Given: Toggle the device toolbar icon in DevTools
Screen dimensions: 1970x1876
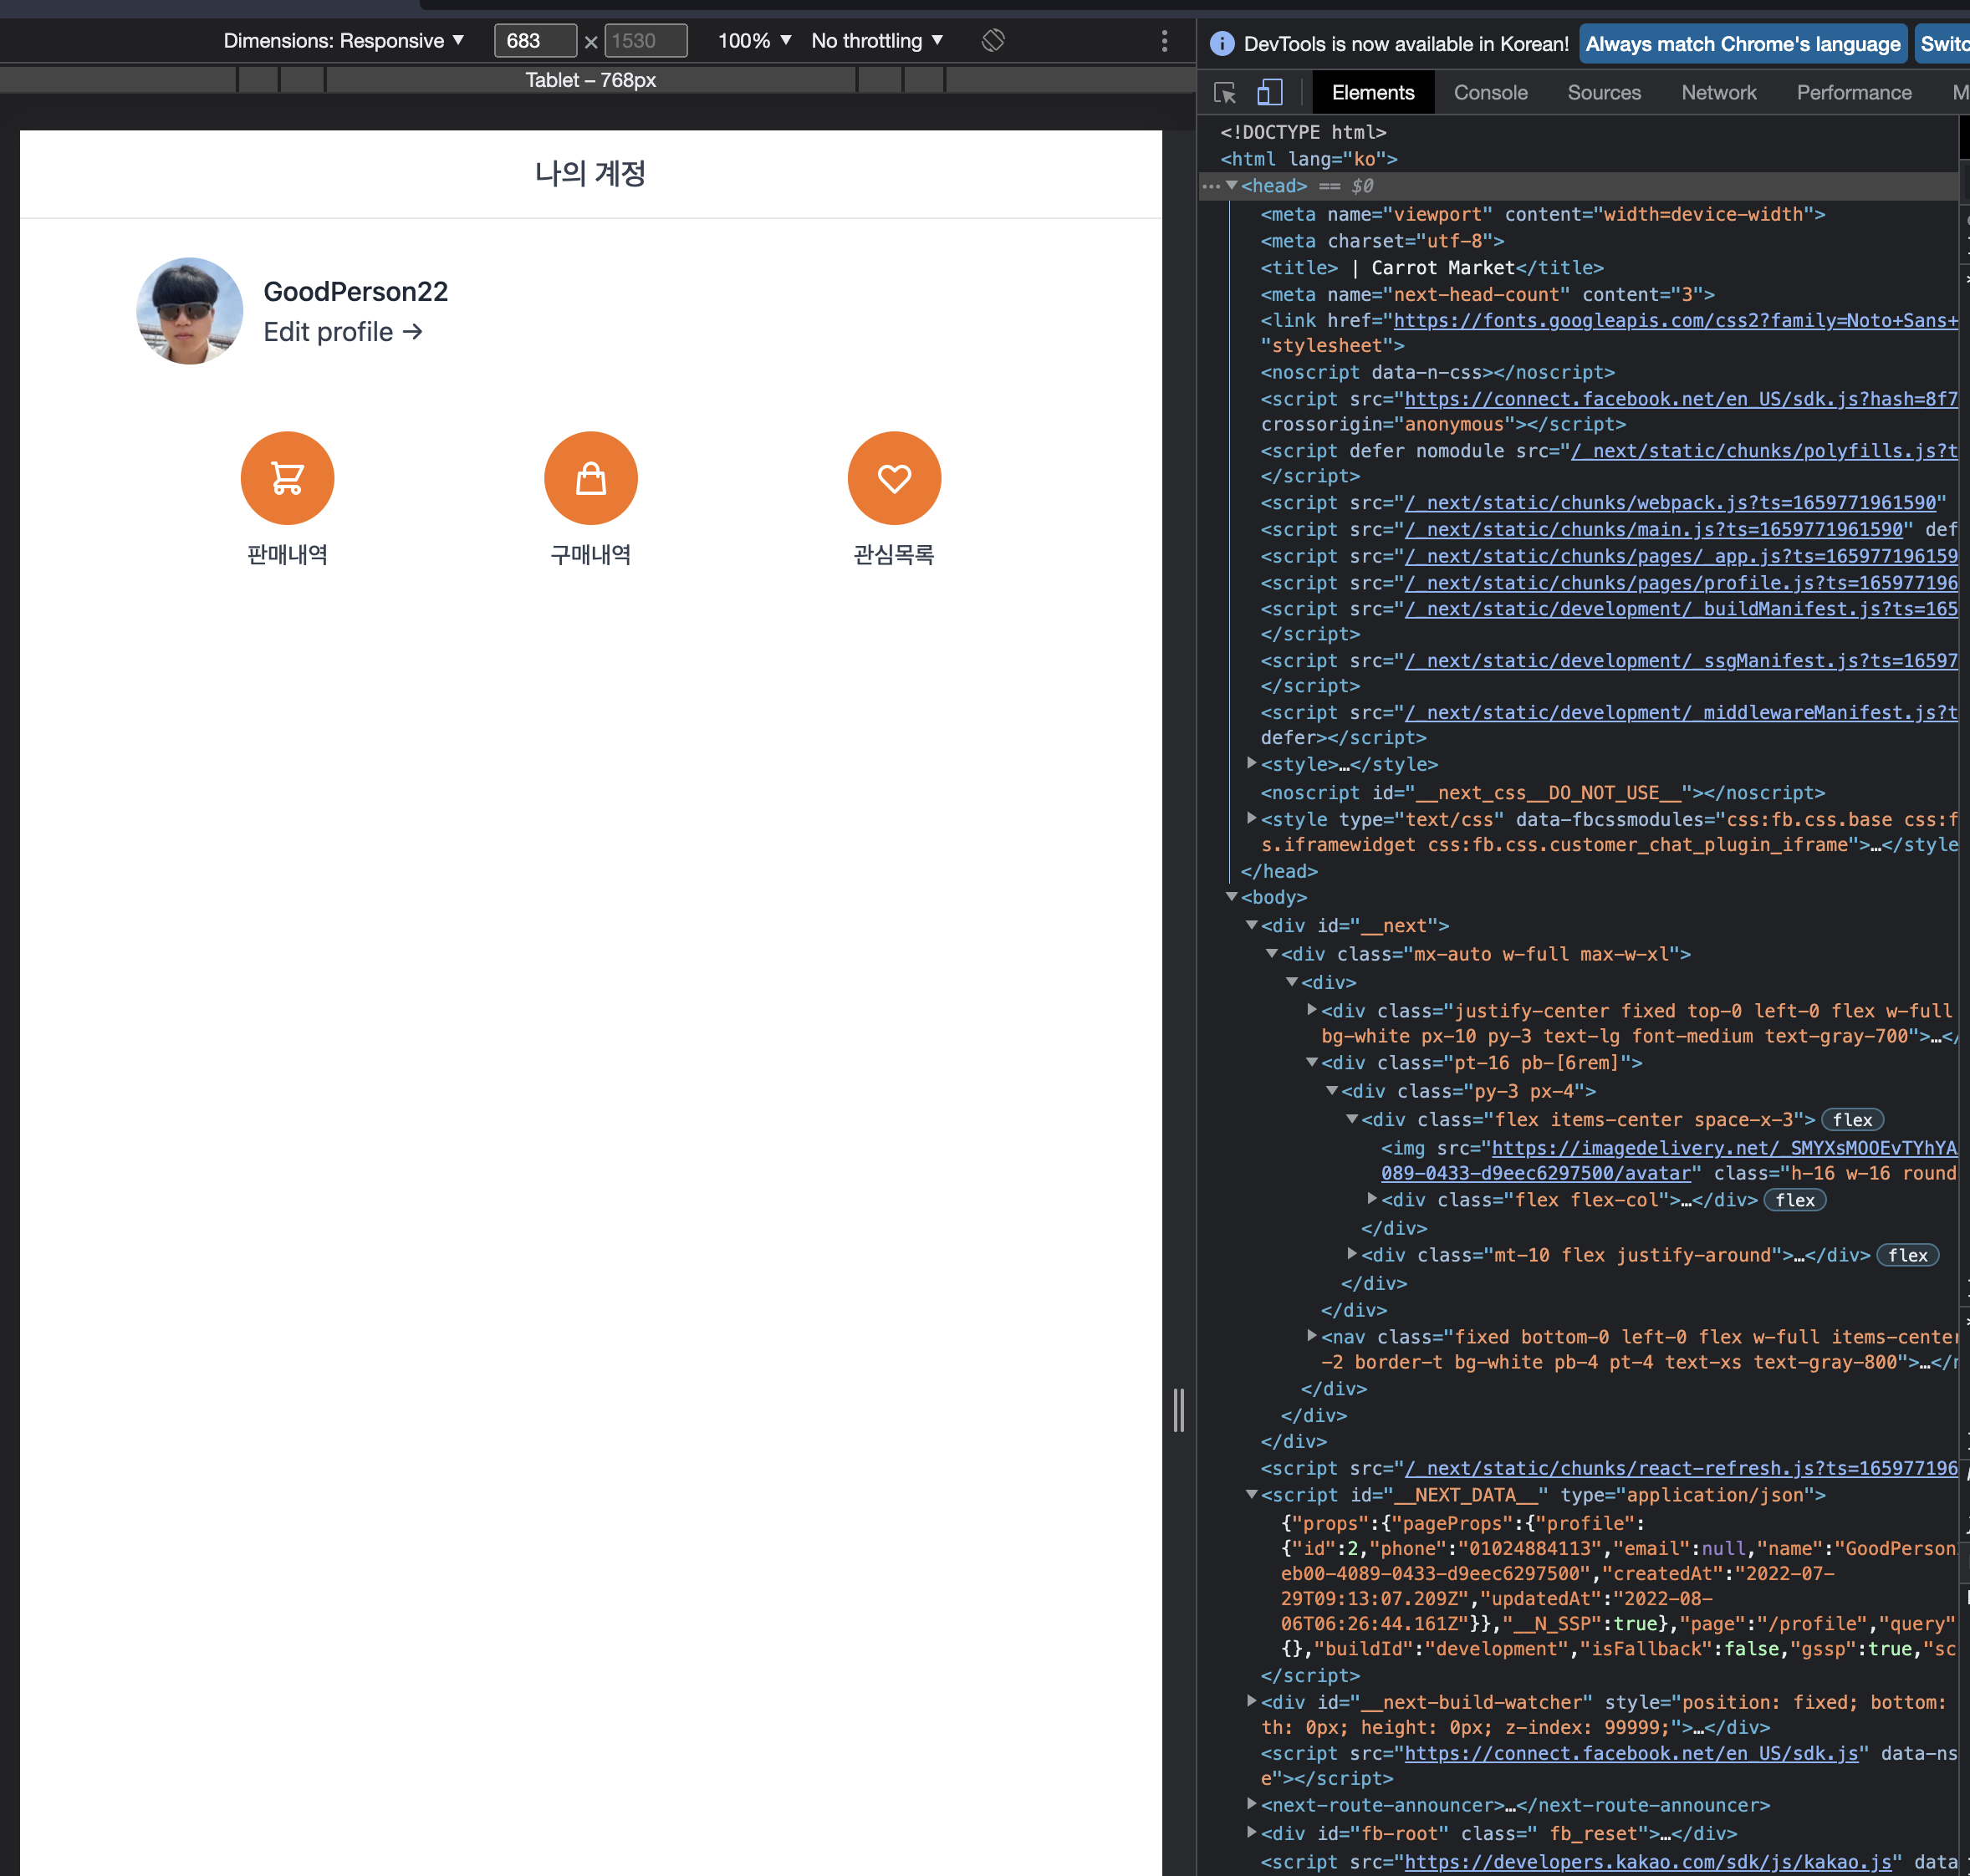Looking at the screenshot, I should point(1269,93).
